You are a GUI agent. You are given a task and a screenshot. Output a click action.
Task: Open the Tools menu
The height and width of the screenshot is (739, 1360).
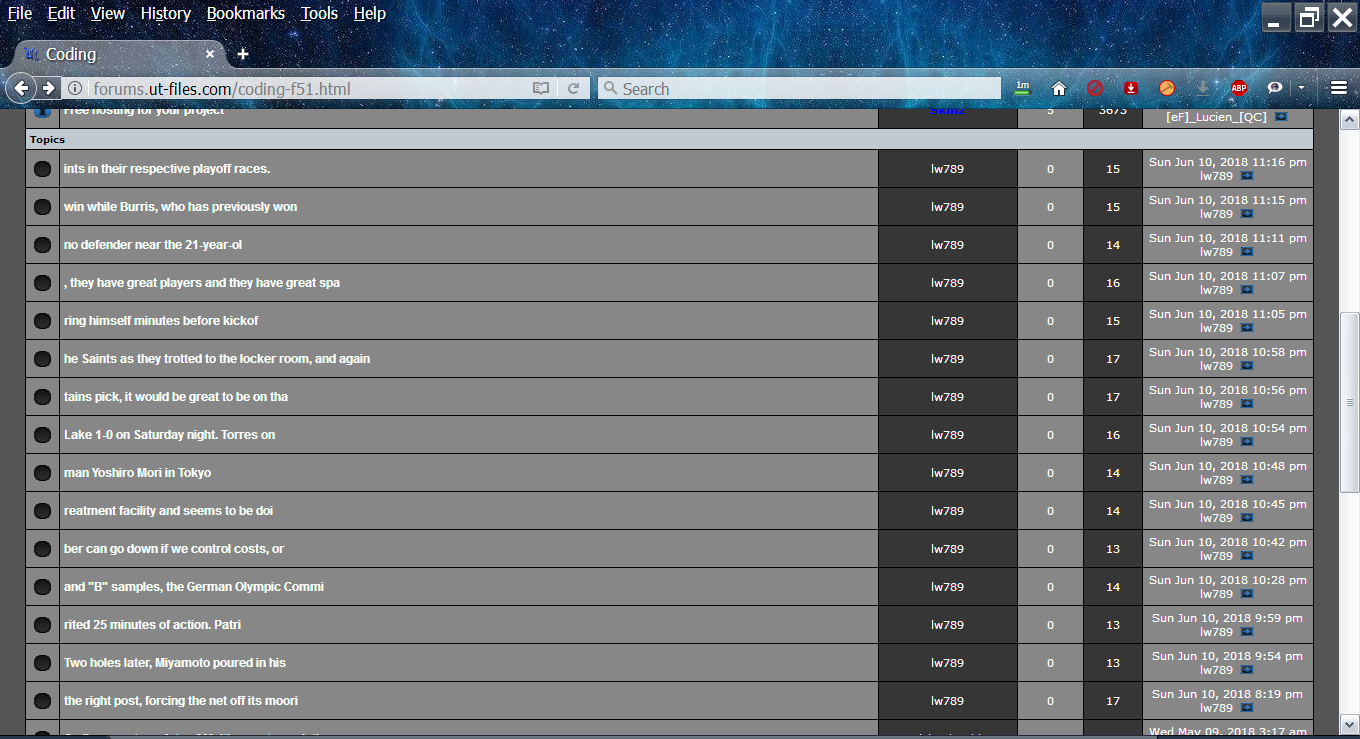click(319, 14)
